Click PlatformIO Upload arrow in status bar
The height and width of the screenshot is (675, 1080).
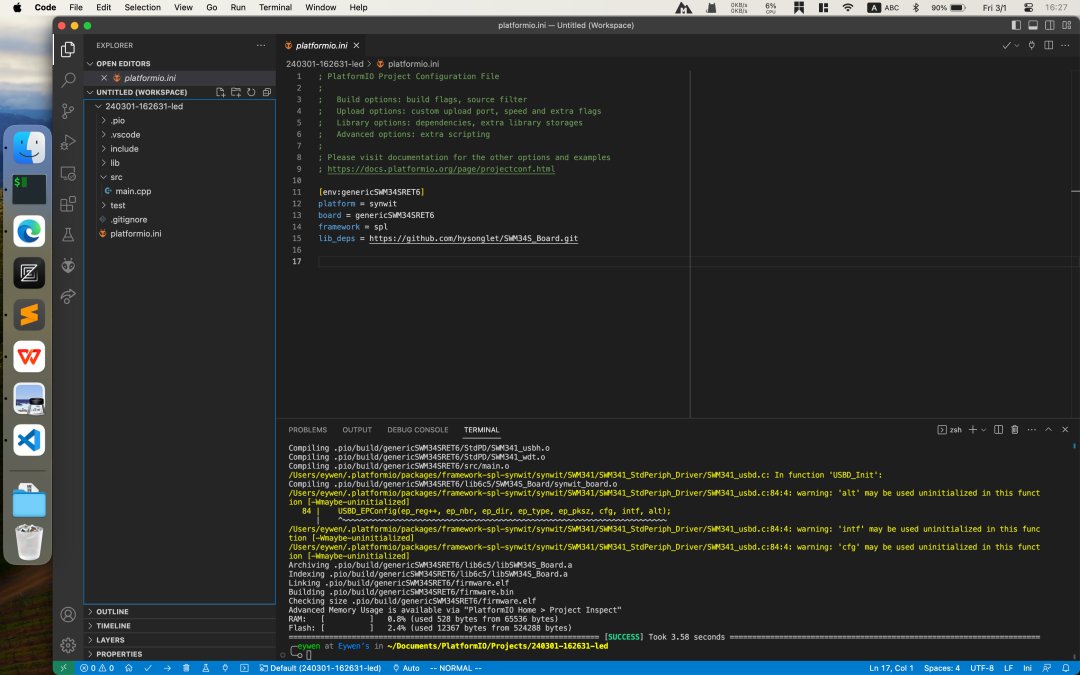(x=167, y=668)
